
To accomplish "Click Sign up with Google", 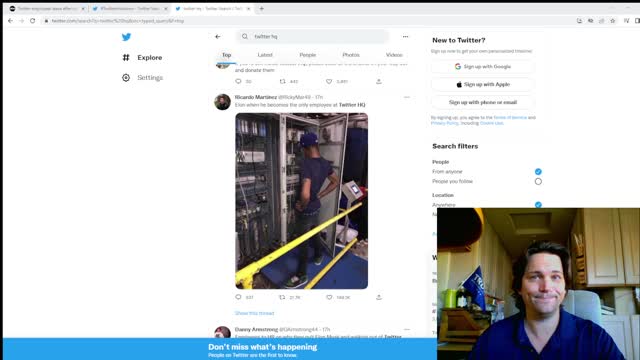I will (x=483, y=67).
